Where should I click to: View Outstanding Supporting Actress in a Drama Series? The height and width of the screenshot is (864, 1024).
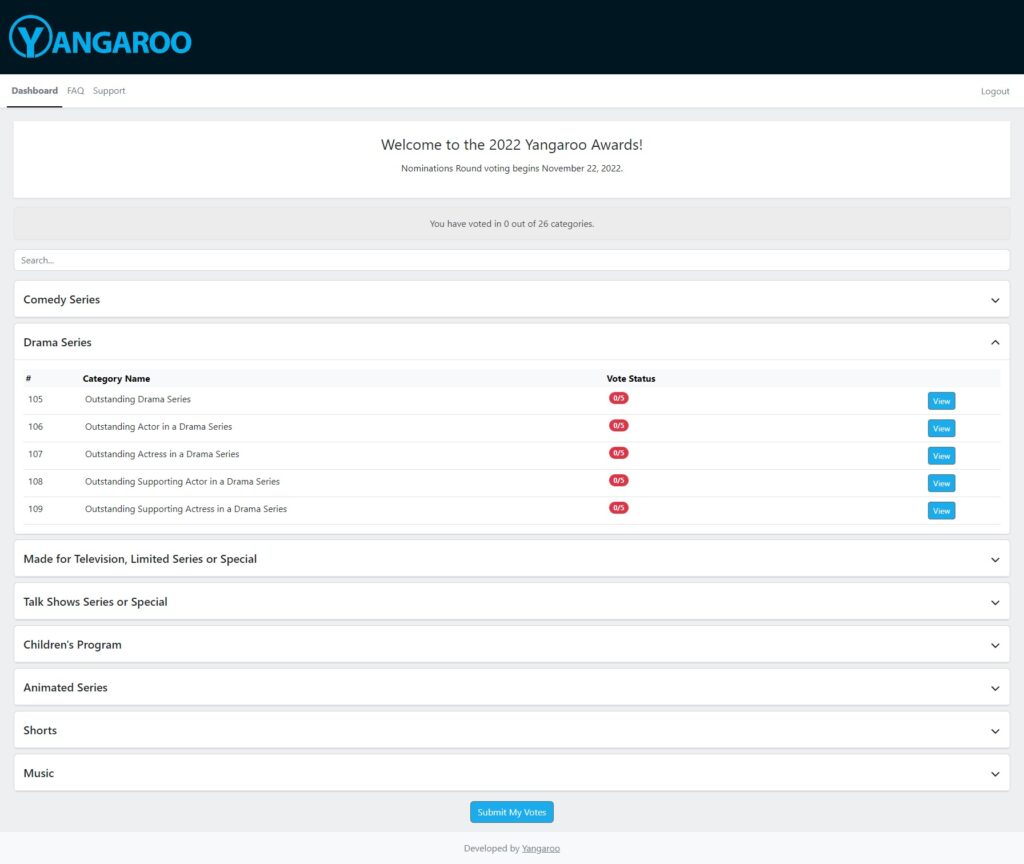point(941,511)
